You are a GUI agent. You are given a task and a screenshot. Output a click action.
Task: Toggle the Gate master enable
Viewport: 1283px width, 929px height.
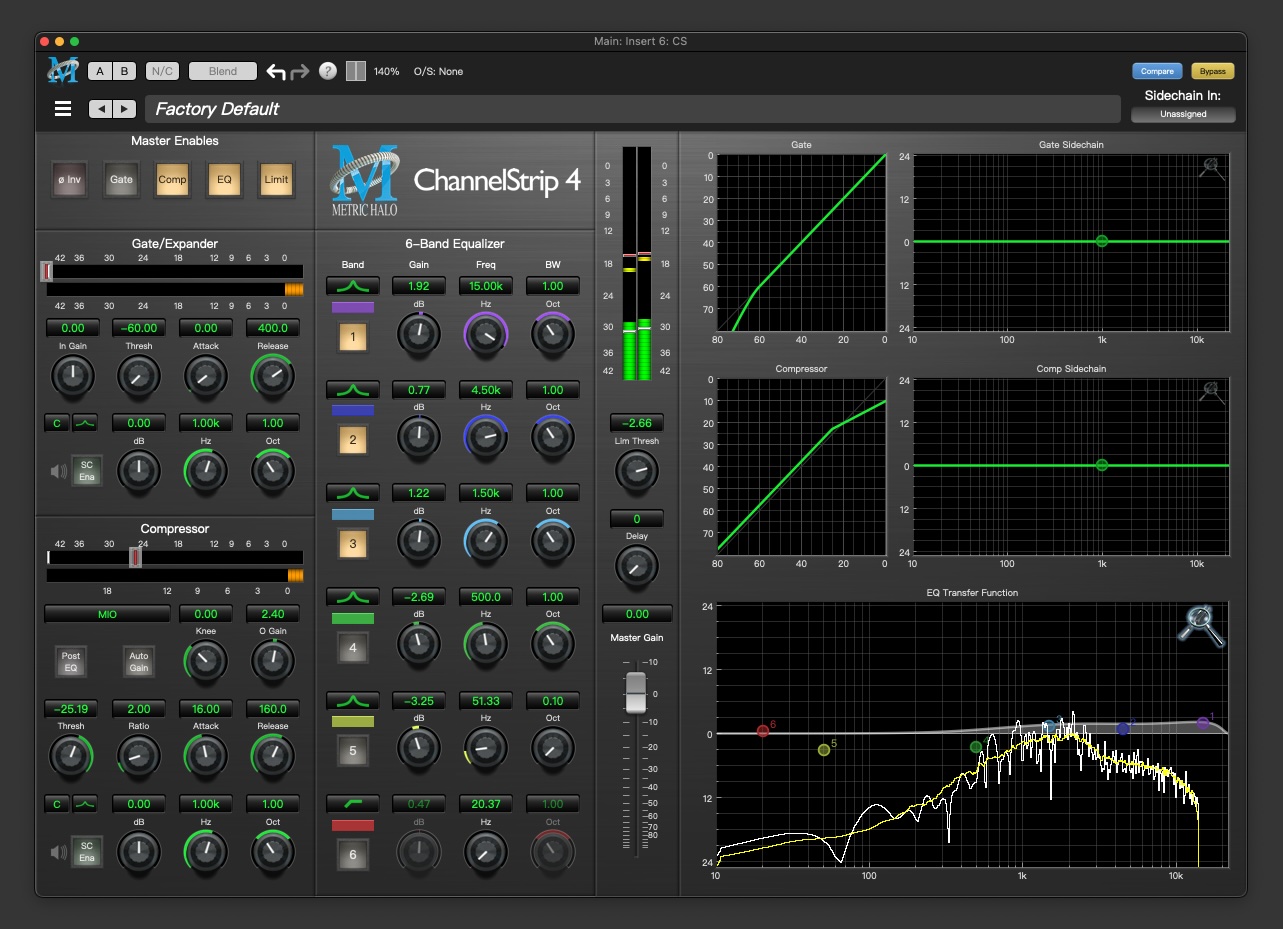pyautogui.click(x=121, y=180)
